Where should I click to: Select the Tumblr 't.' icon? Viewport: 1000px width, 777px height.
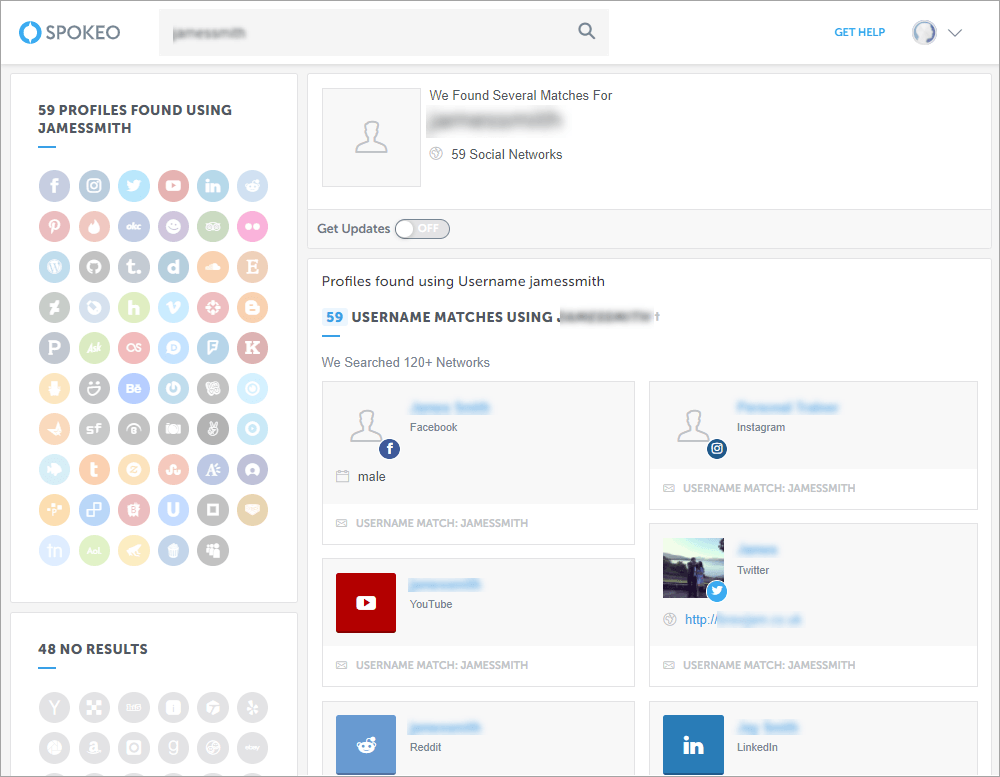(x=134, y=267)
